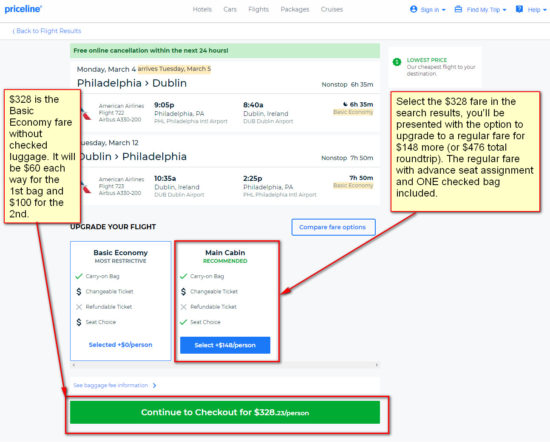The height and width of the screenshot is (442, 550).
Task: Open the Packages section
Action: (x=295, y=9)
